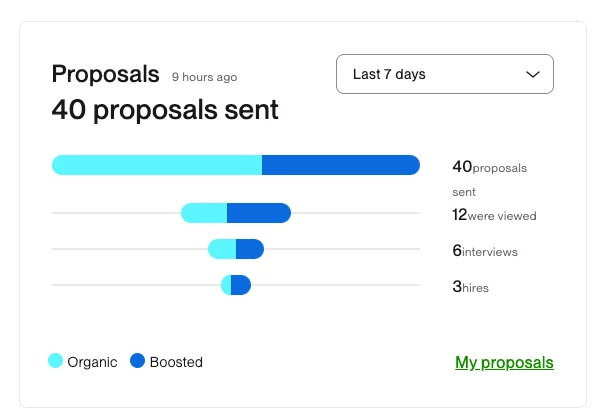Click the 3 hires stat label
Viewport: 604px width, 420px height.
(471, 287)
